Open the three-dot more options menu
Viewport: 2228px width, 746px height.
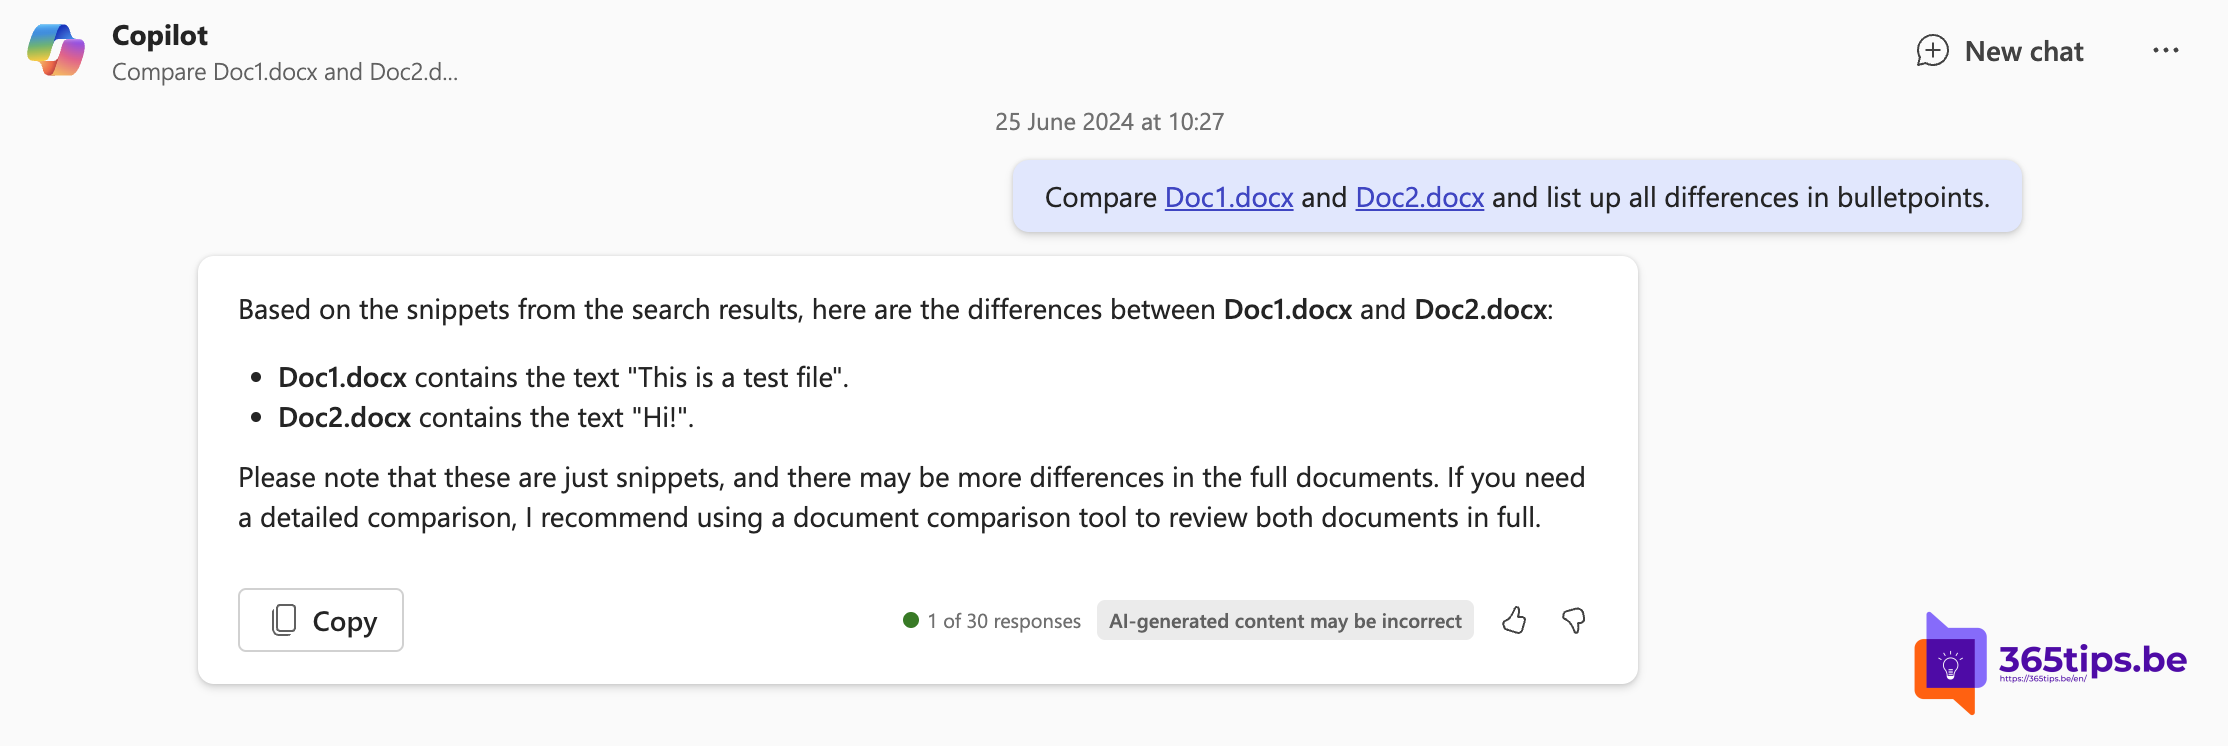pos(2165,51)
